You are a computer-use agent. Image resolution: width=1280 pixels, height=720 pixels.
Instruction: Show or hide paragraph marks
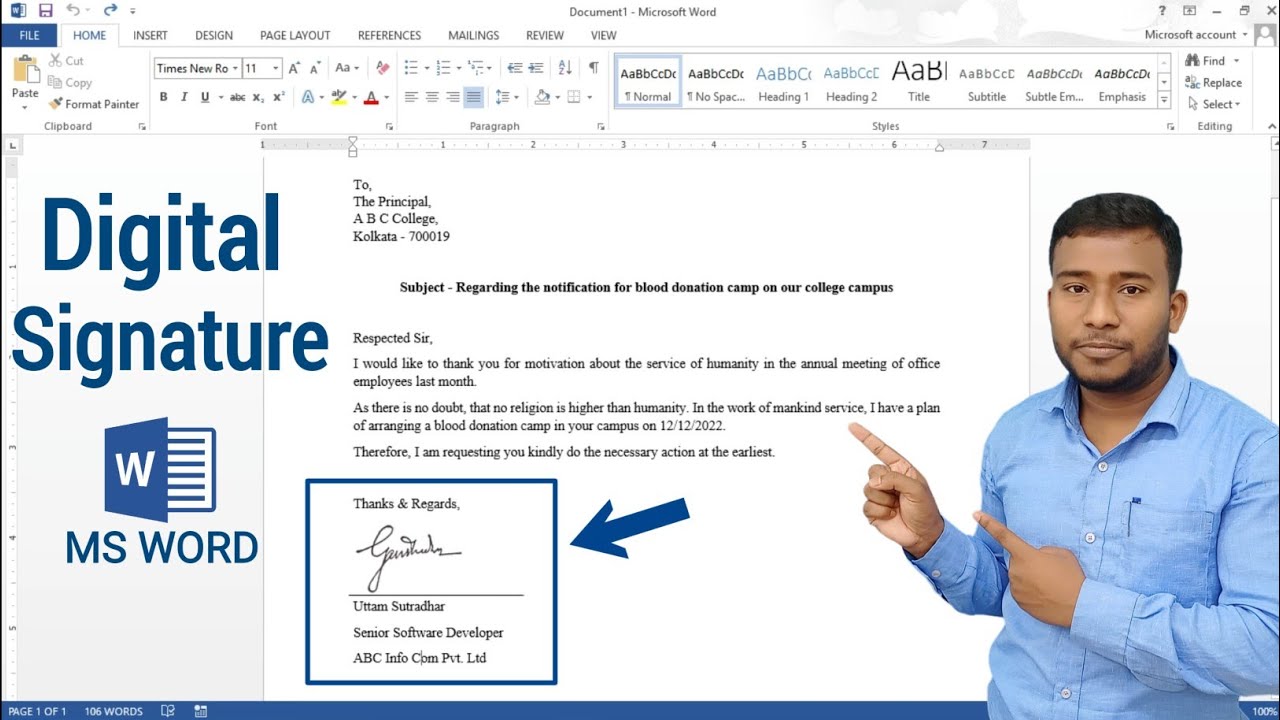click(594, 68)
